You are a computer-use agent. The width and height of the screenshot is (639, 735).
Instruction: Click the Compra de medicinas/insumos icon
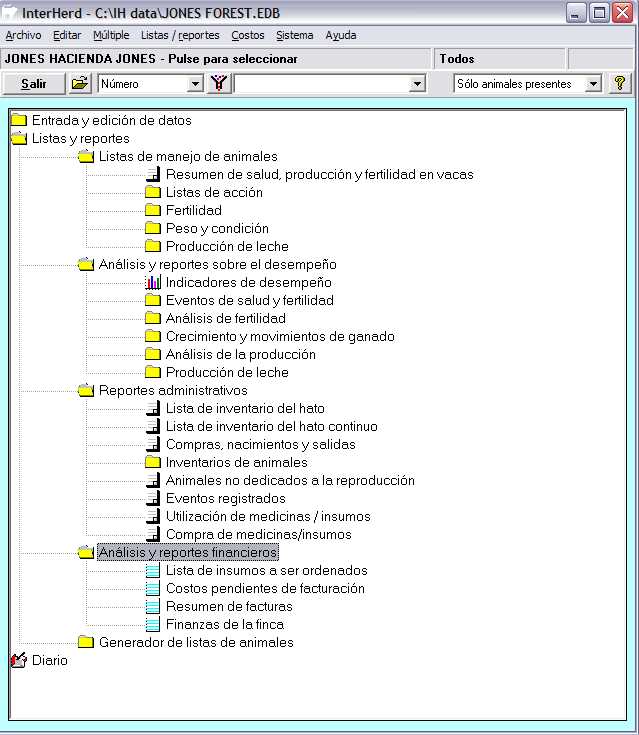[x=153, y=534]
